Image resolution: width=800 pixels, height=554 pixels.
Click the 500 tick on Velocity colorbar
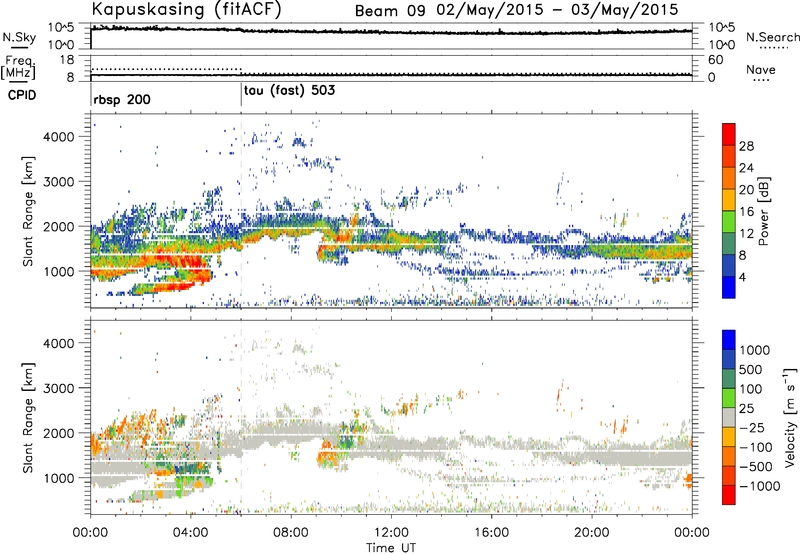(751, 370)
